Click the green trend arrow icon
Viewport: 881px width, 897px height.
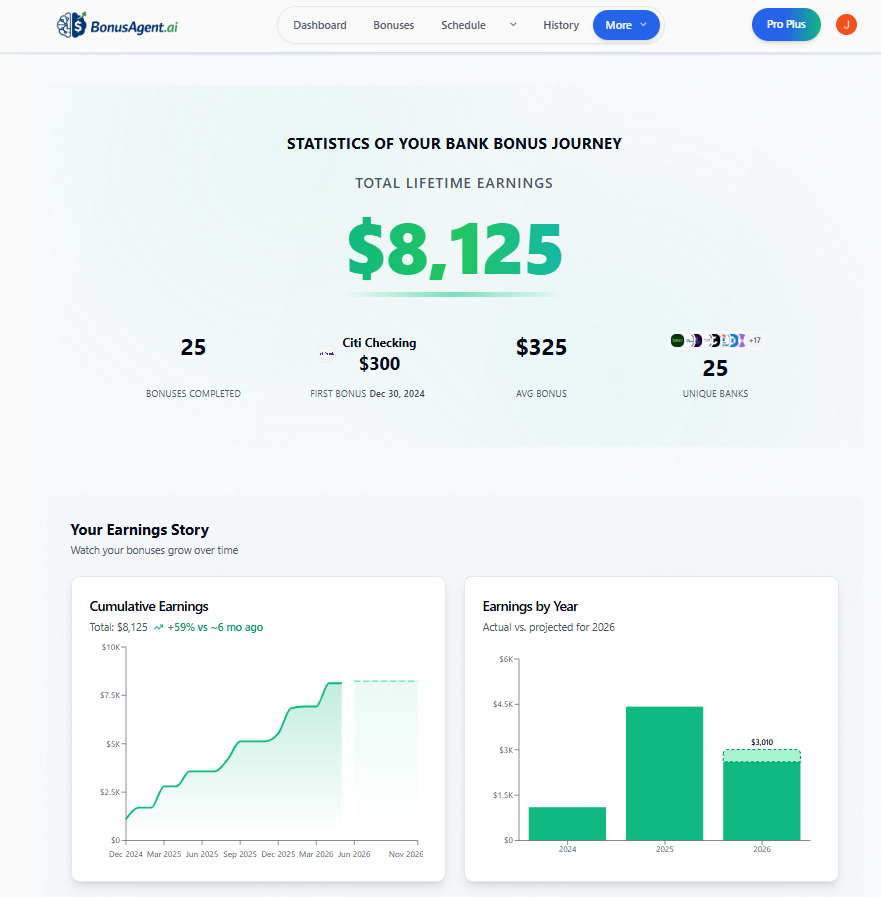158,628
